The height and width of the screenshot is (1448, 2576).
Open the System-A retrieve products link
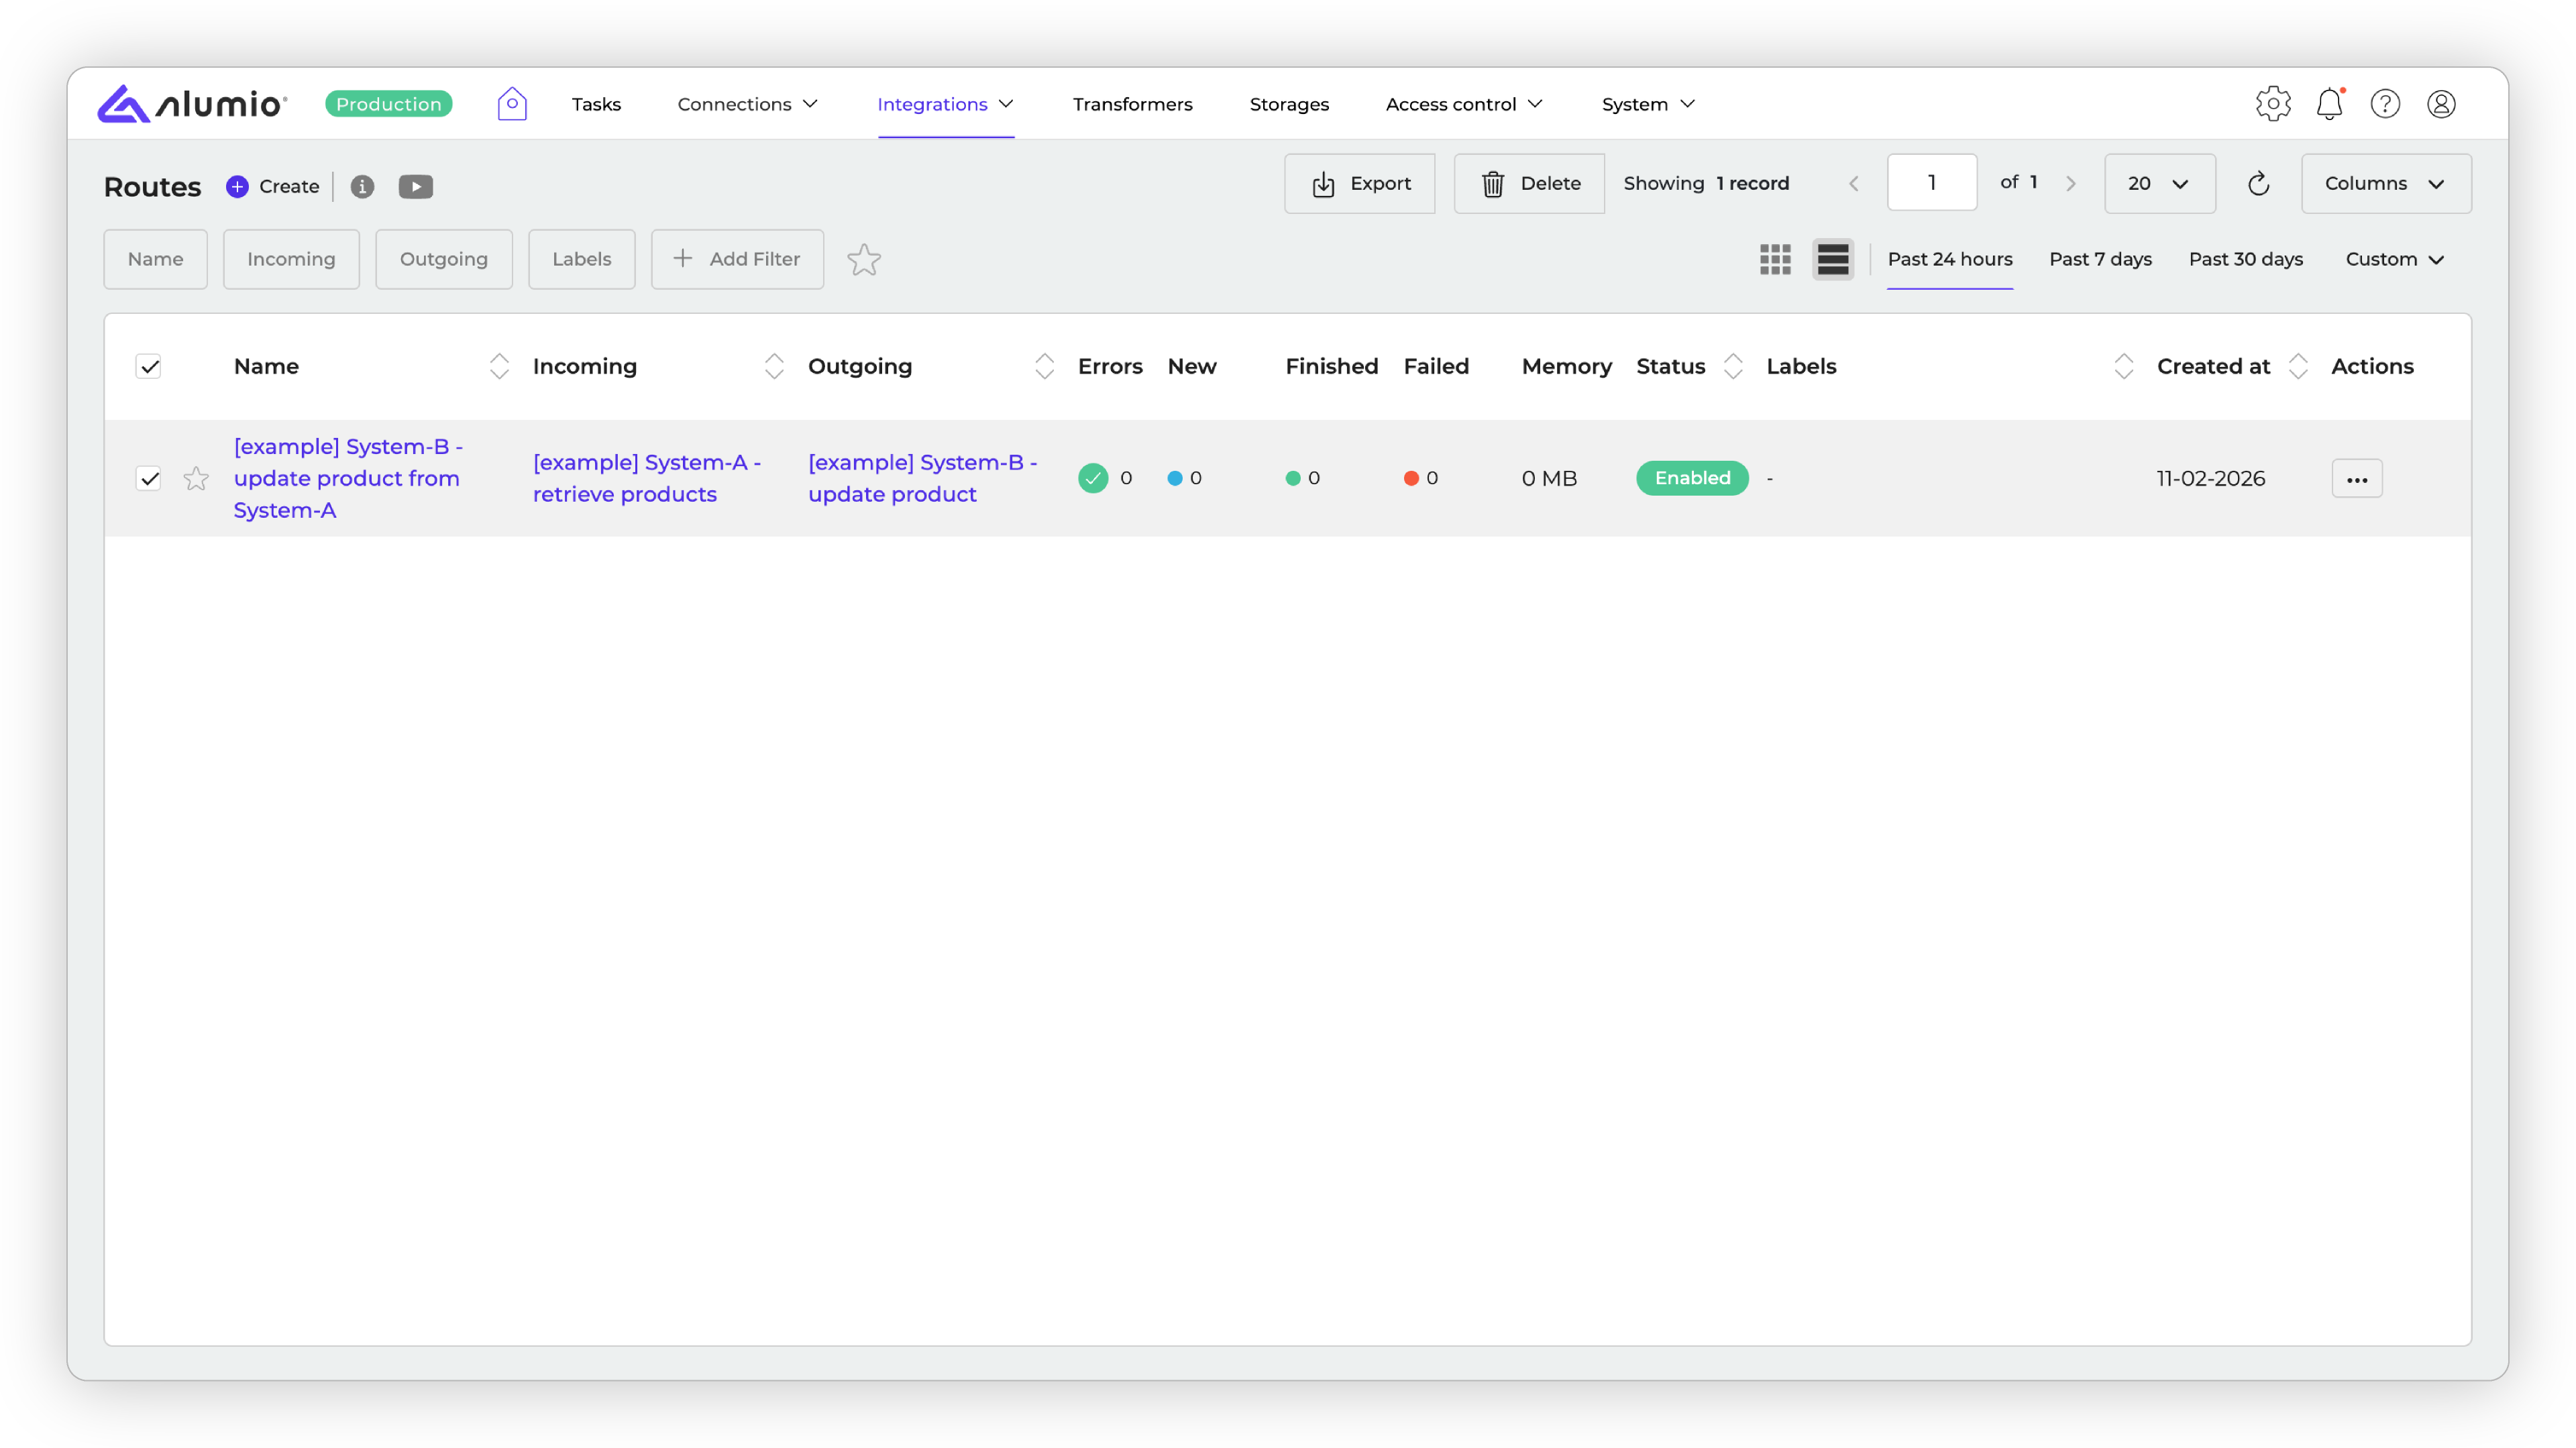[x=646, y=478]
